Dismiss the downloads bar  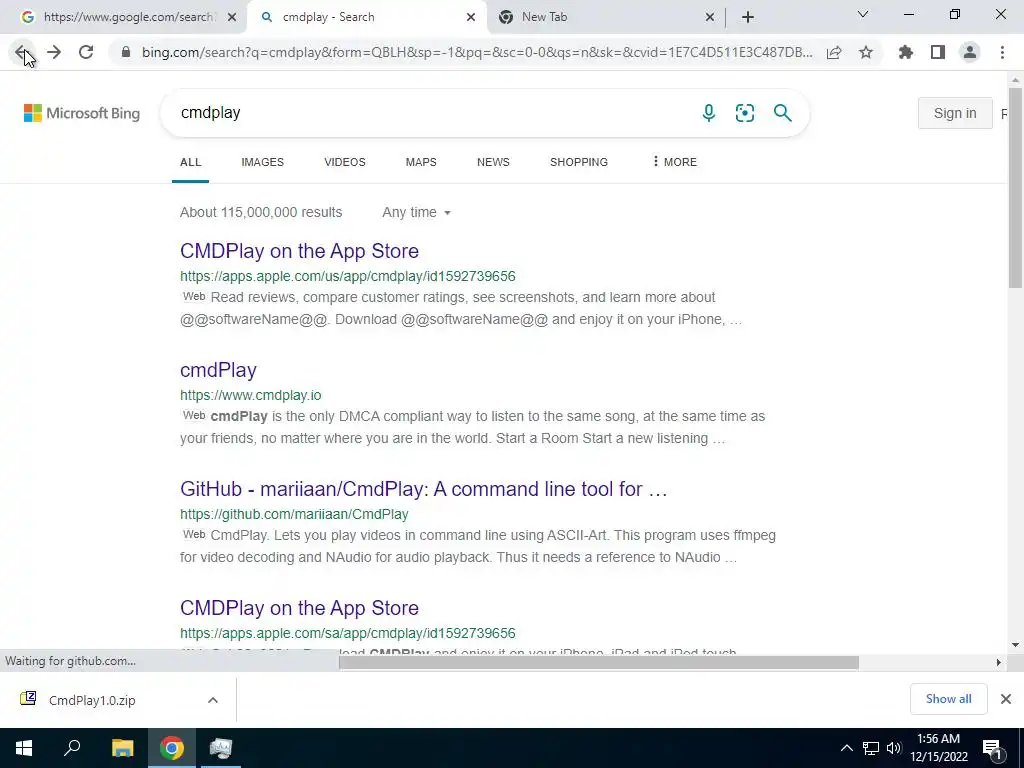coord(1006,699)
